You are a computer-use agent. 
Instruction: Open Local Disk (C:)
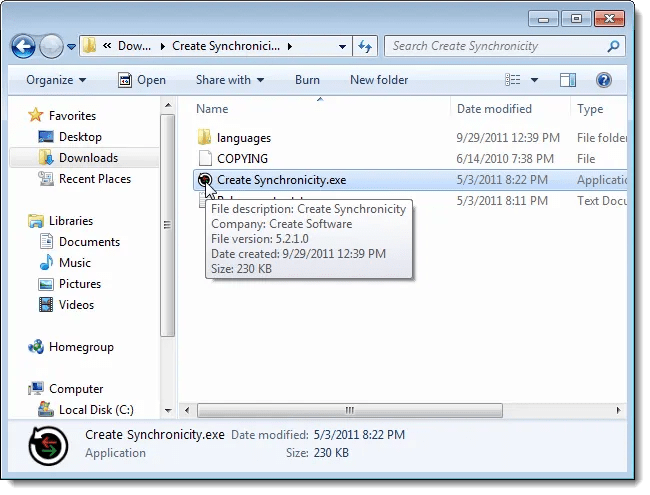pyautogui.click(x=96, y=410)
